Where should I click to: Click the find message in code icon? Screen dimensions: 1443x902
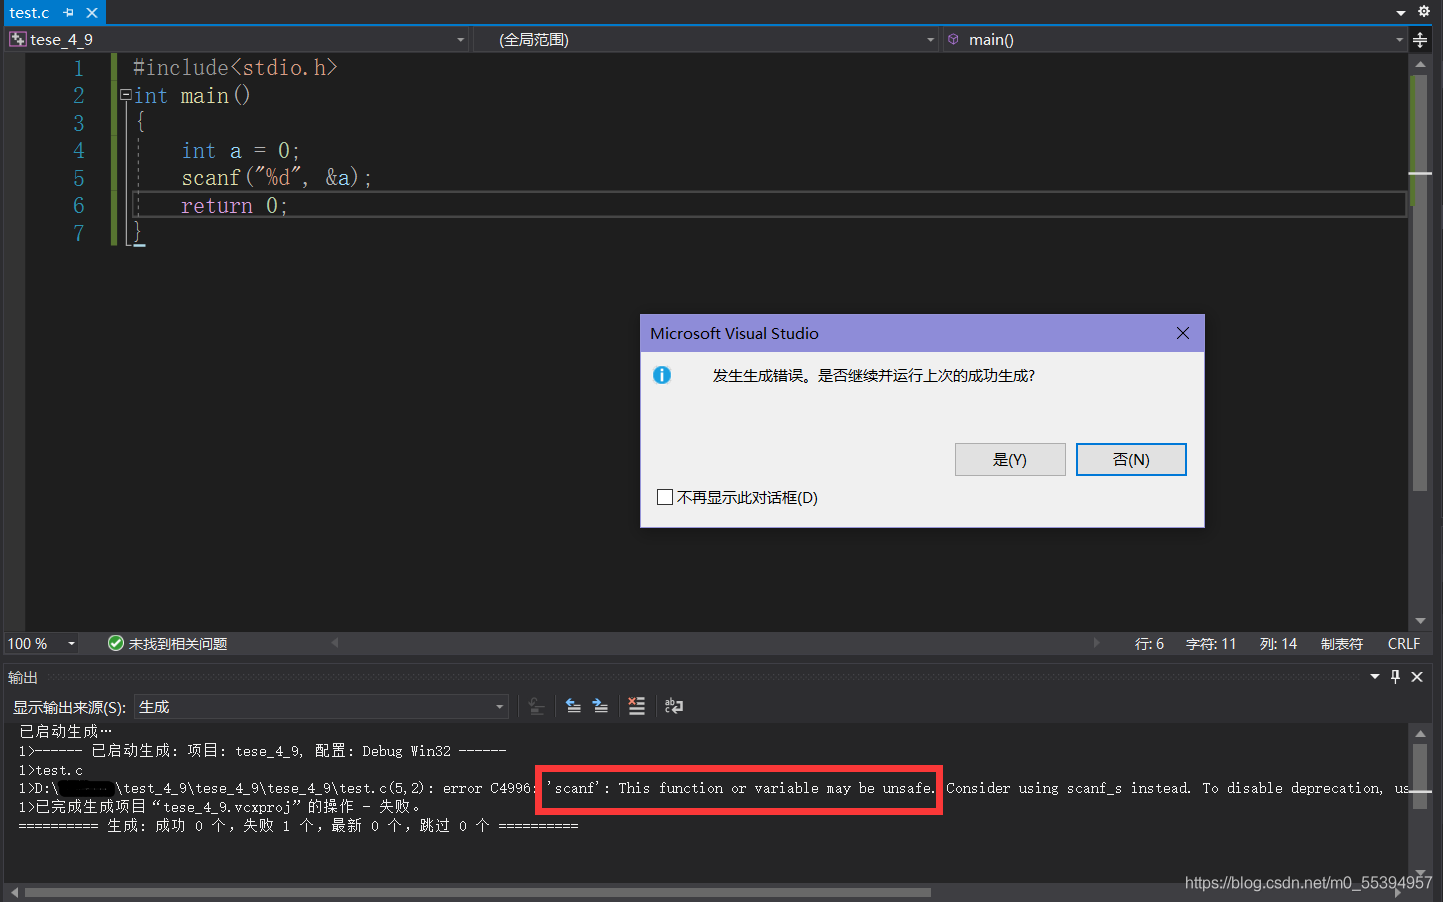point(537,706)
